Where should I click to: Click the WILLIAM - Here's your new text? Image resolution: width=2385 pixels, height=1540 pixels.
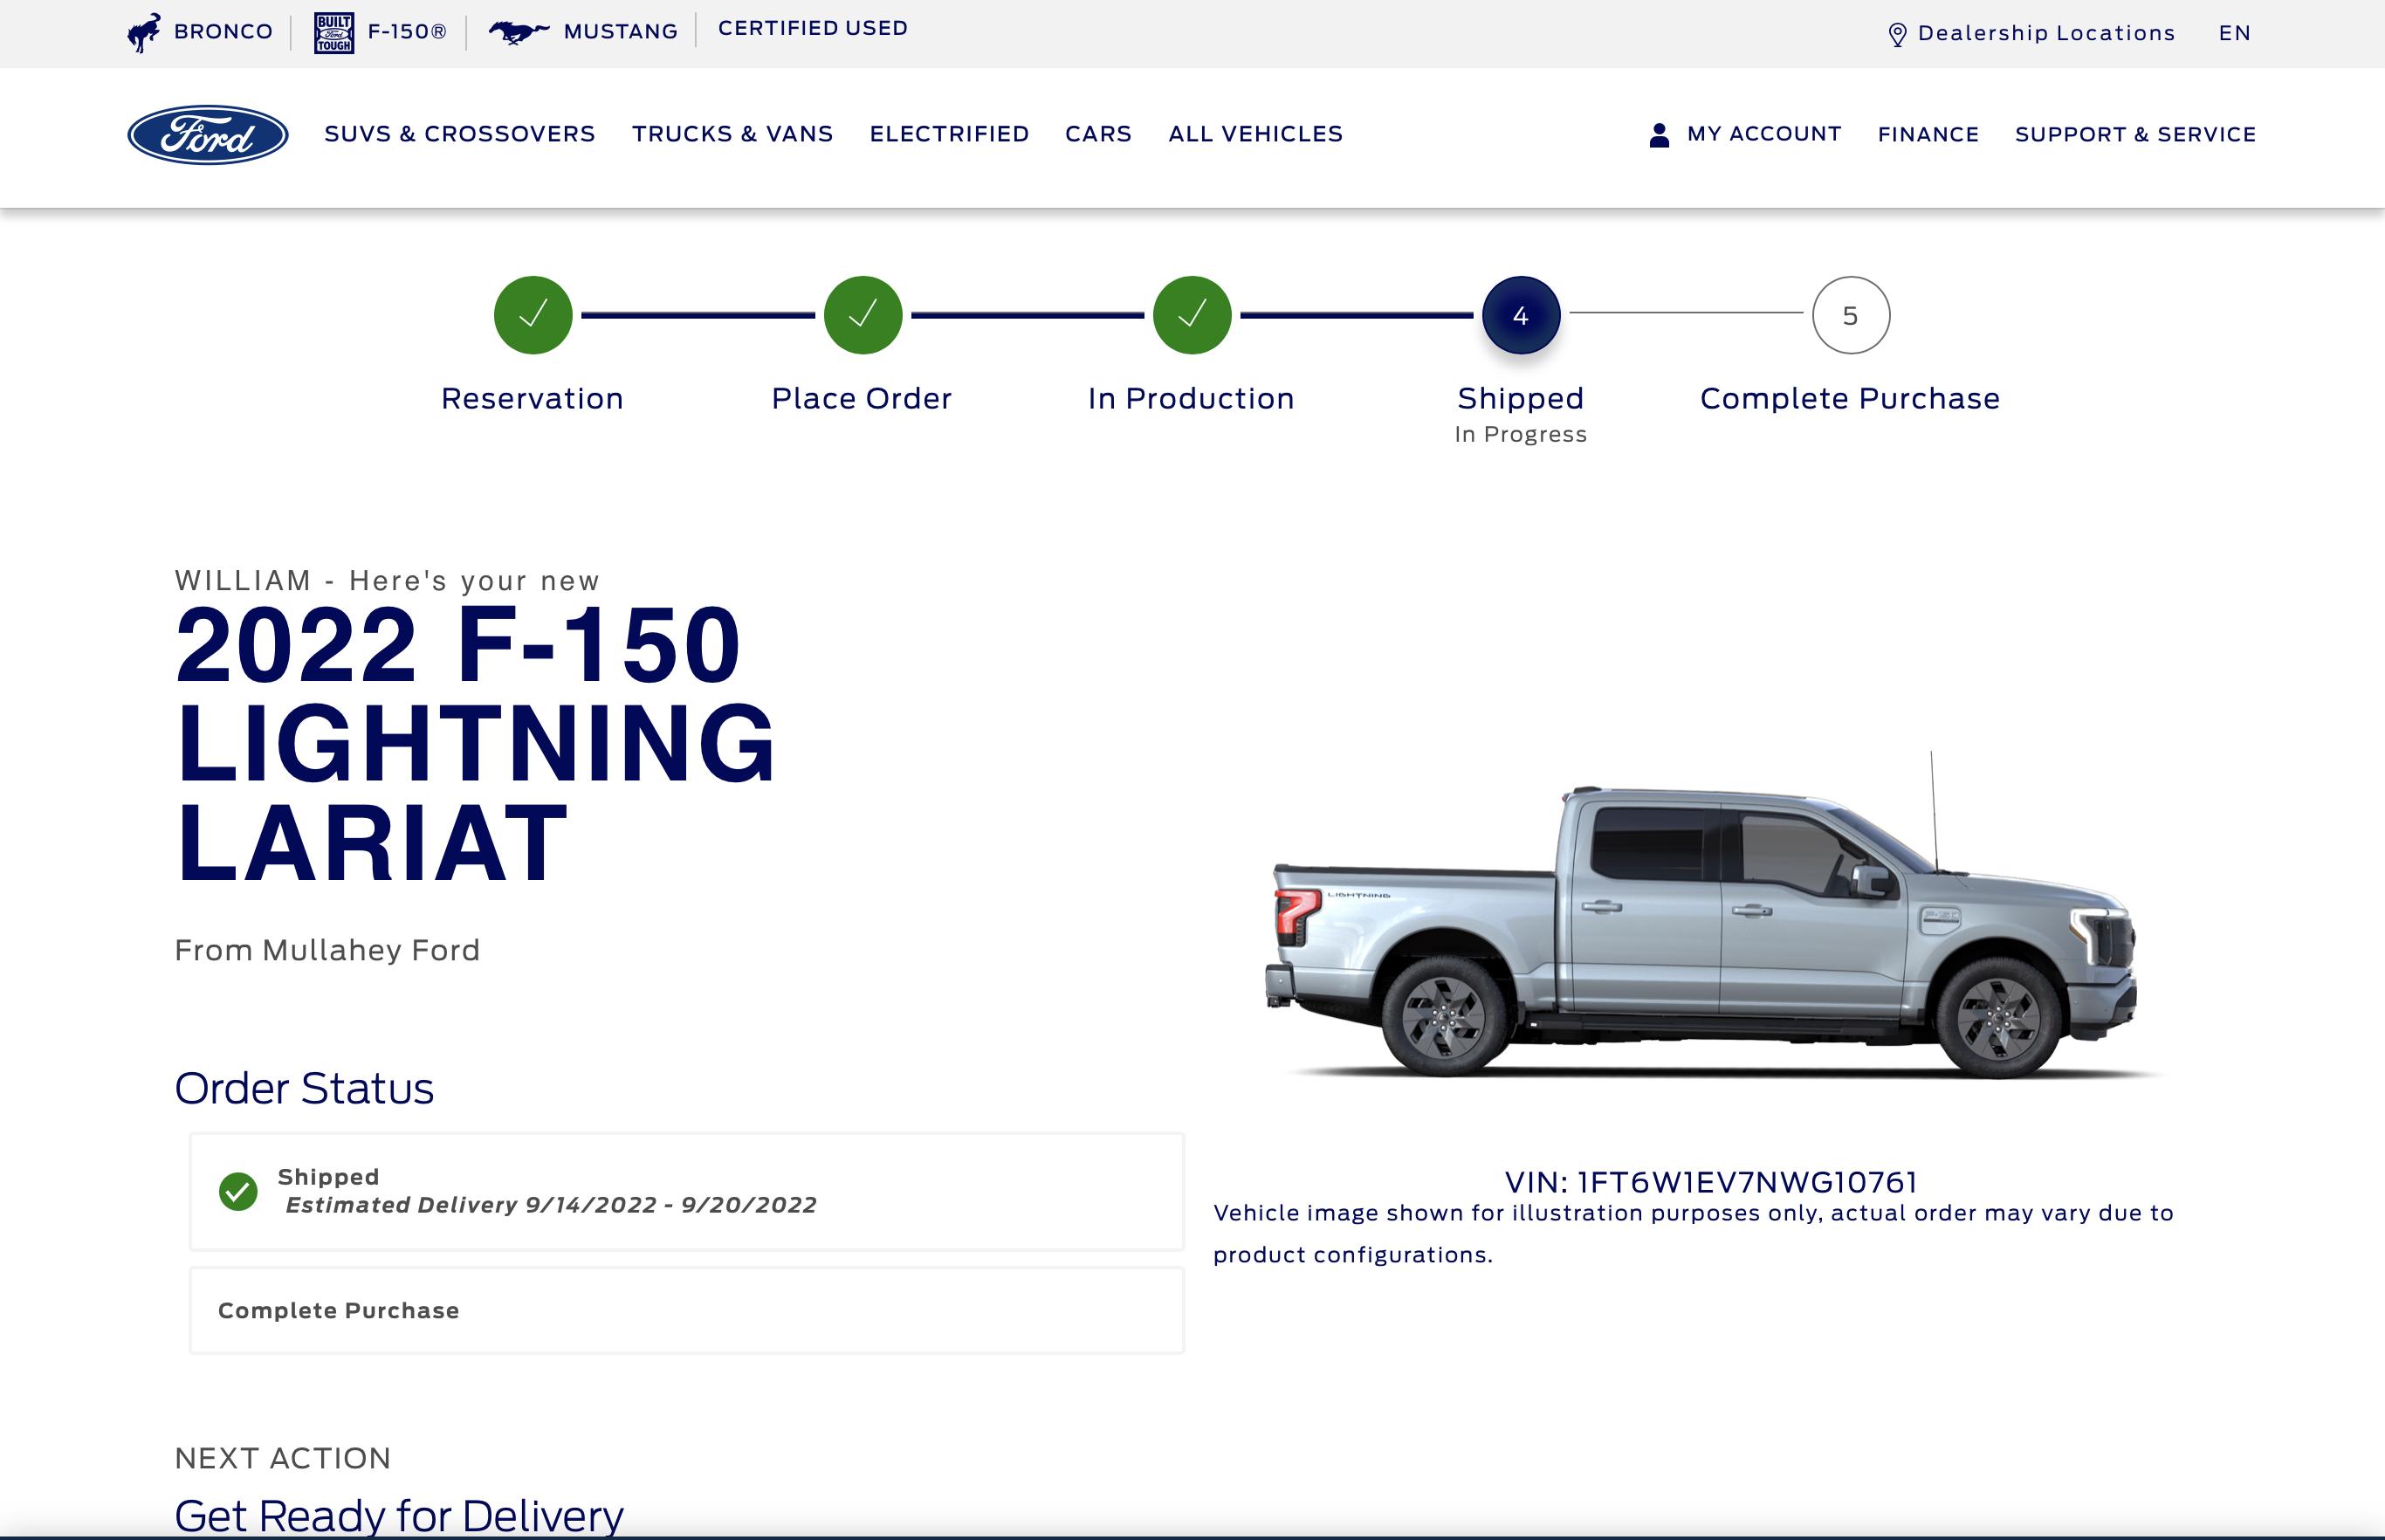coord(387,581)
